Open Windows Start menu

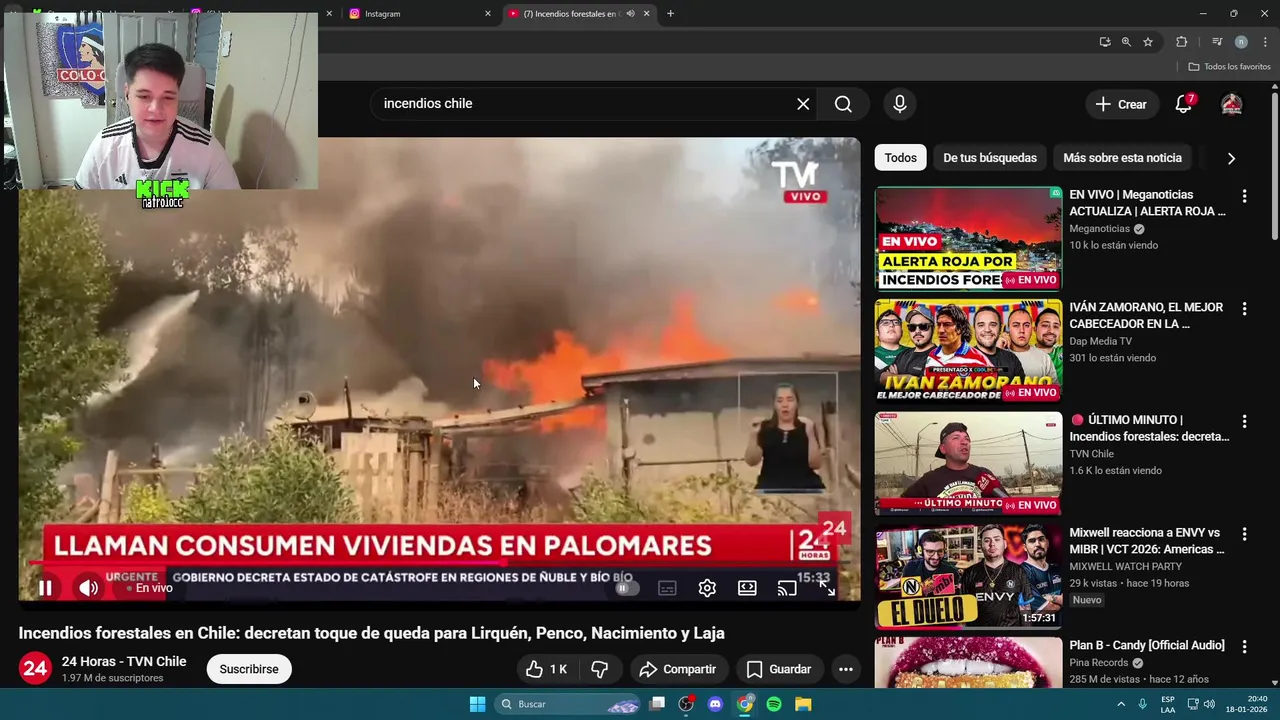point(477,704)
